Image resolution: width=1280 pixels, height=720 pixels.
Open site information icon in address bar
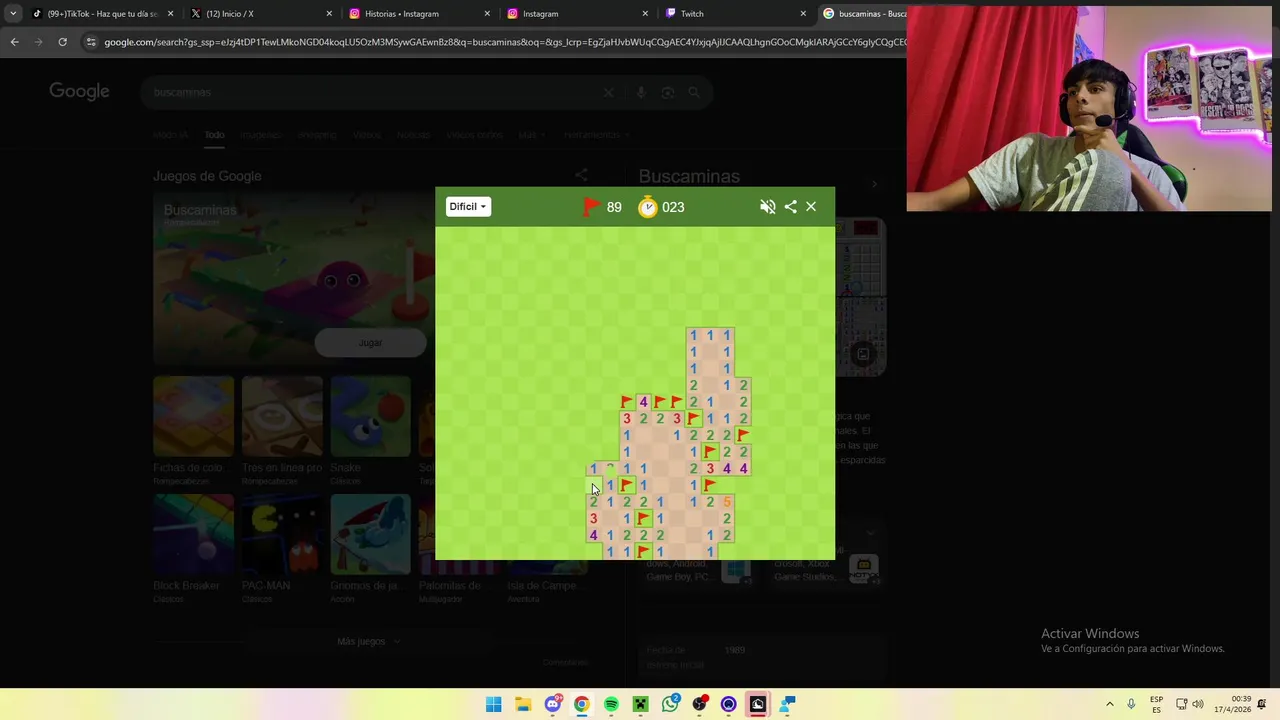point(91,42)
